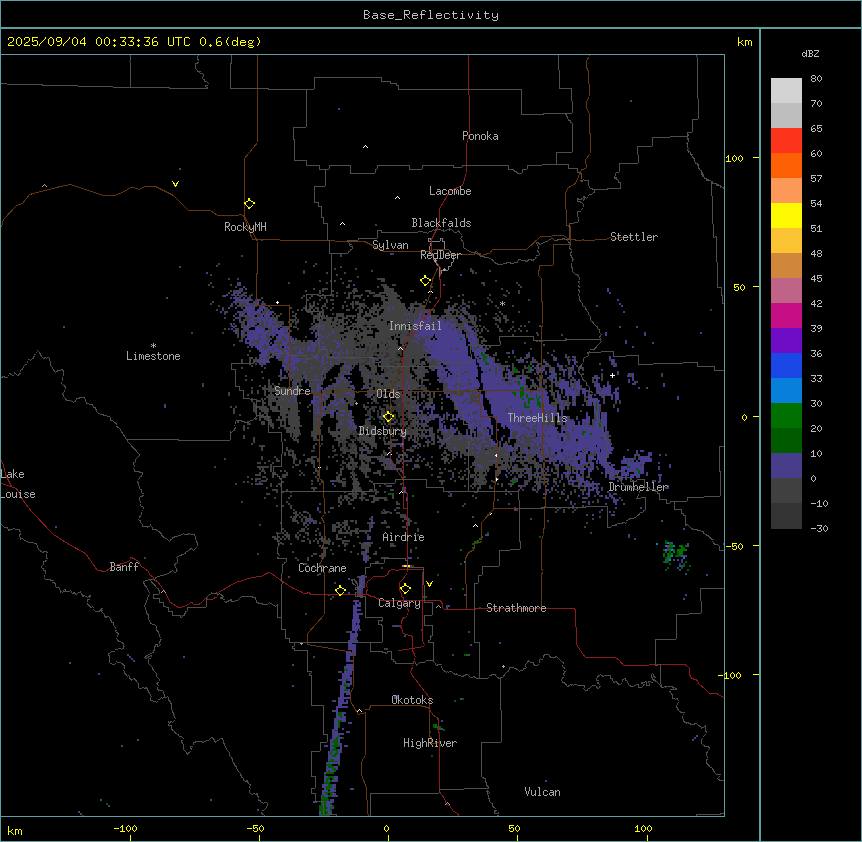
Task: Click the Didsbury town label
Action: coord(383,431)
